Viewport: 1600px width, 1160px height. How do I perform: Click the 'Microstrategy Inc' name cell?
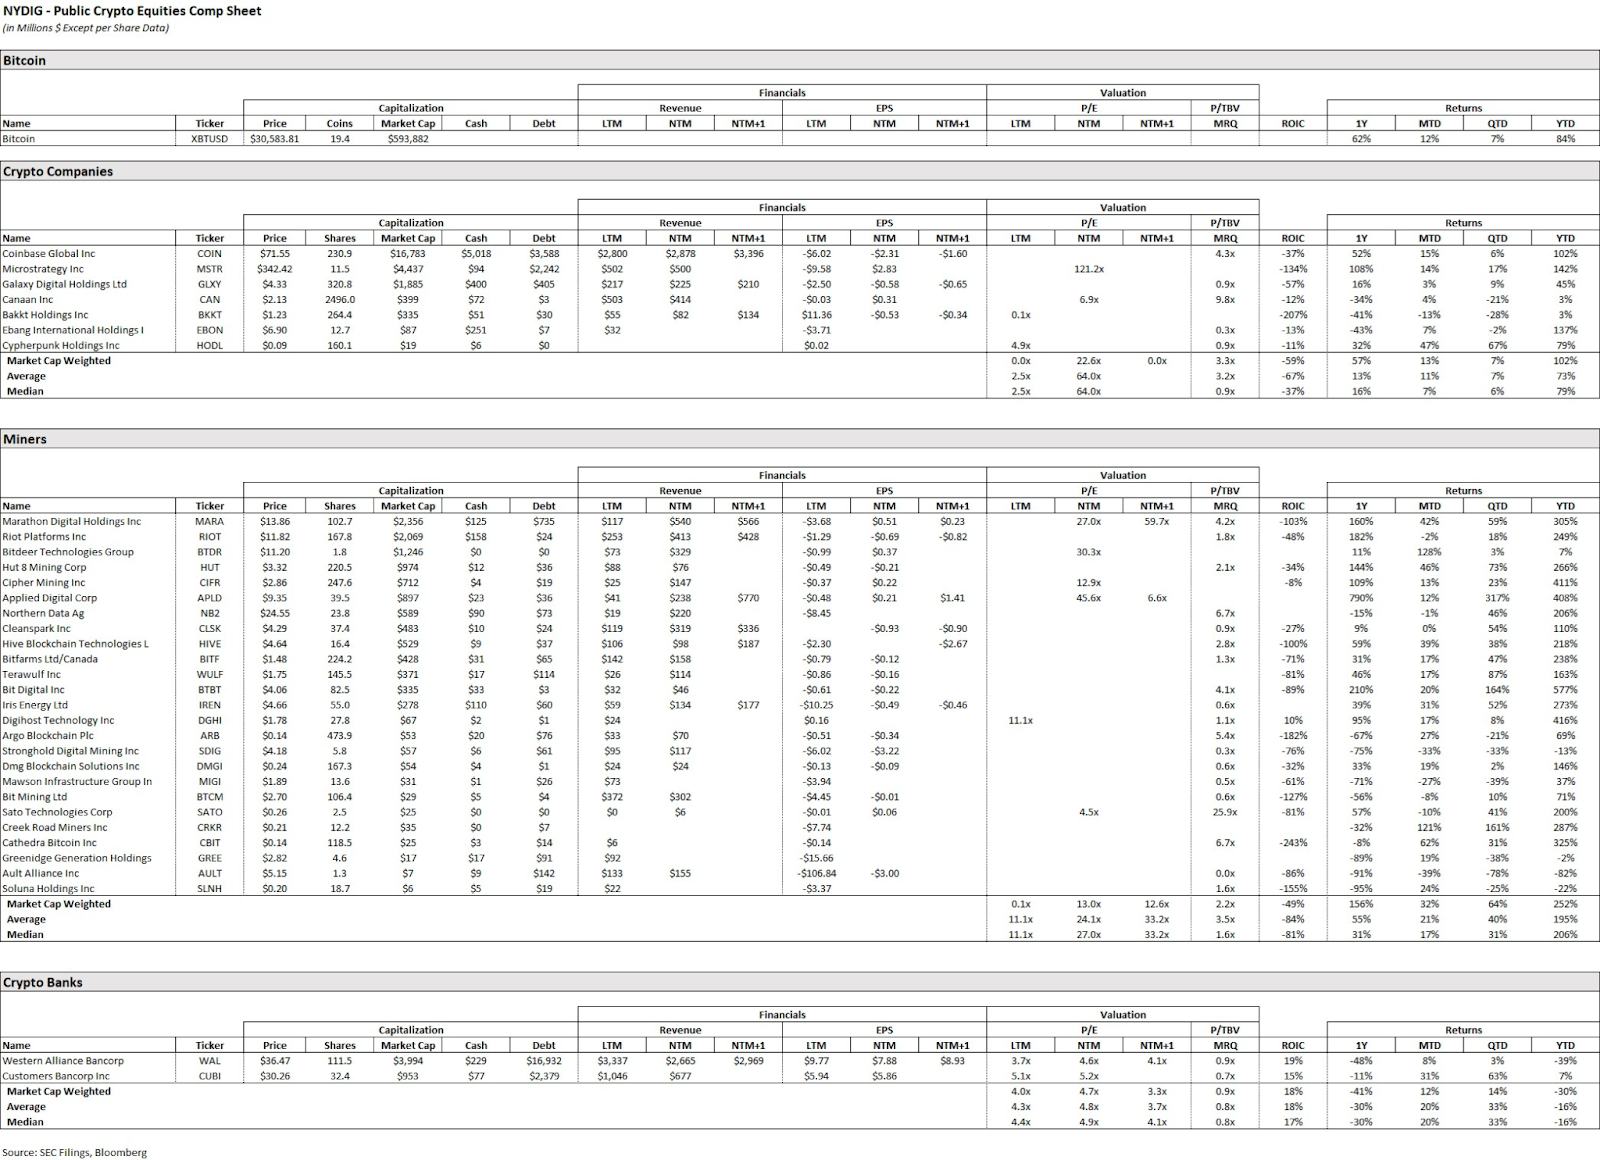(43, 269)
